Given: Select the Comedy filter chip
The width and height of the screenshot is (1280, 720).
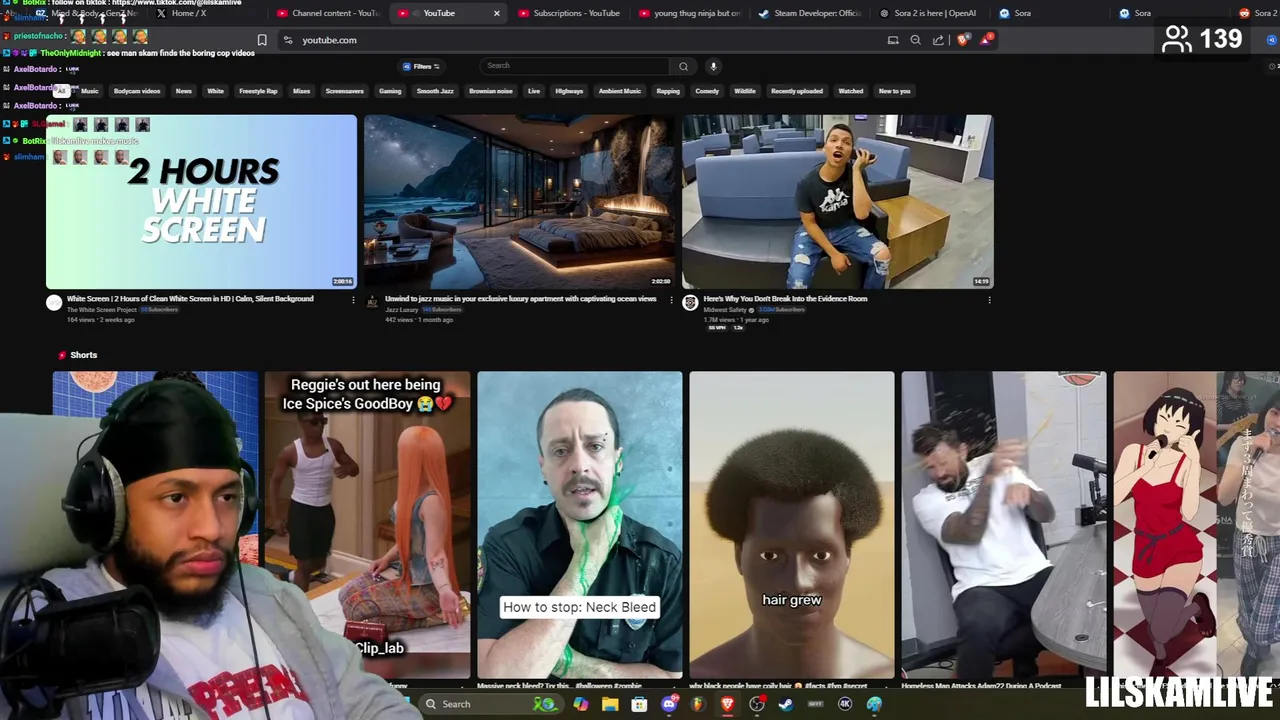Looking at the screenshot, I should tap(707, 91).
